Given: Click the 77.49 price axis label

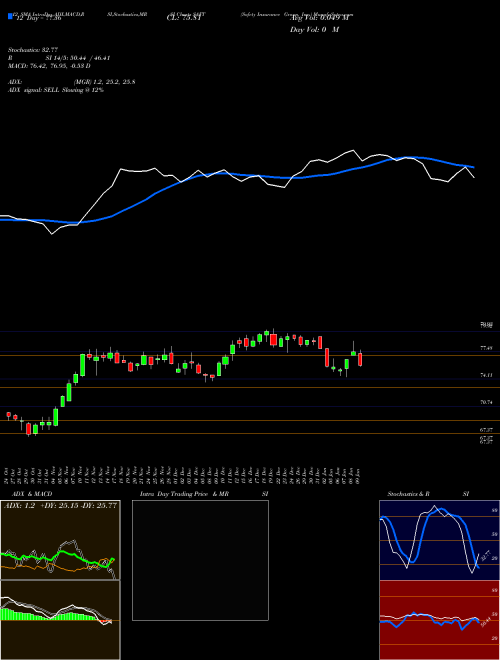Looking at the screenshot, I should (487, 348).
